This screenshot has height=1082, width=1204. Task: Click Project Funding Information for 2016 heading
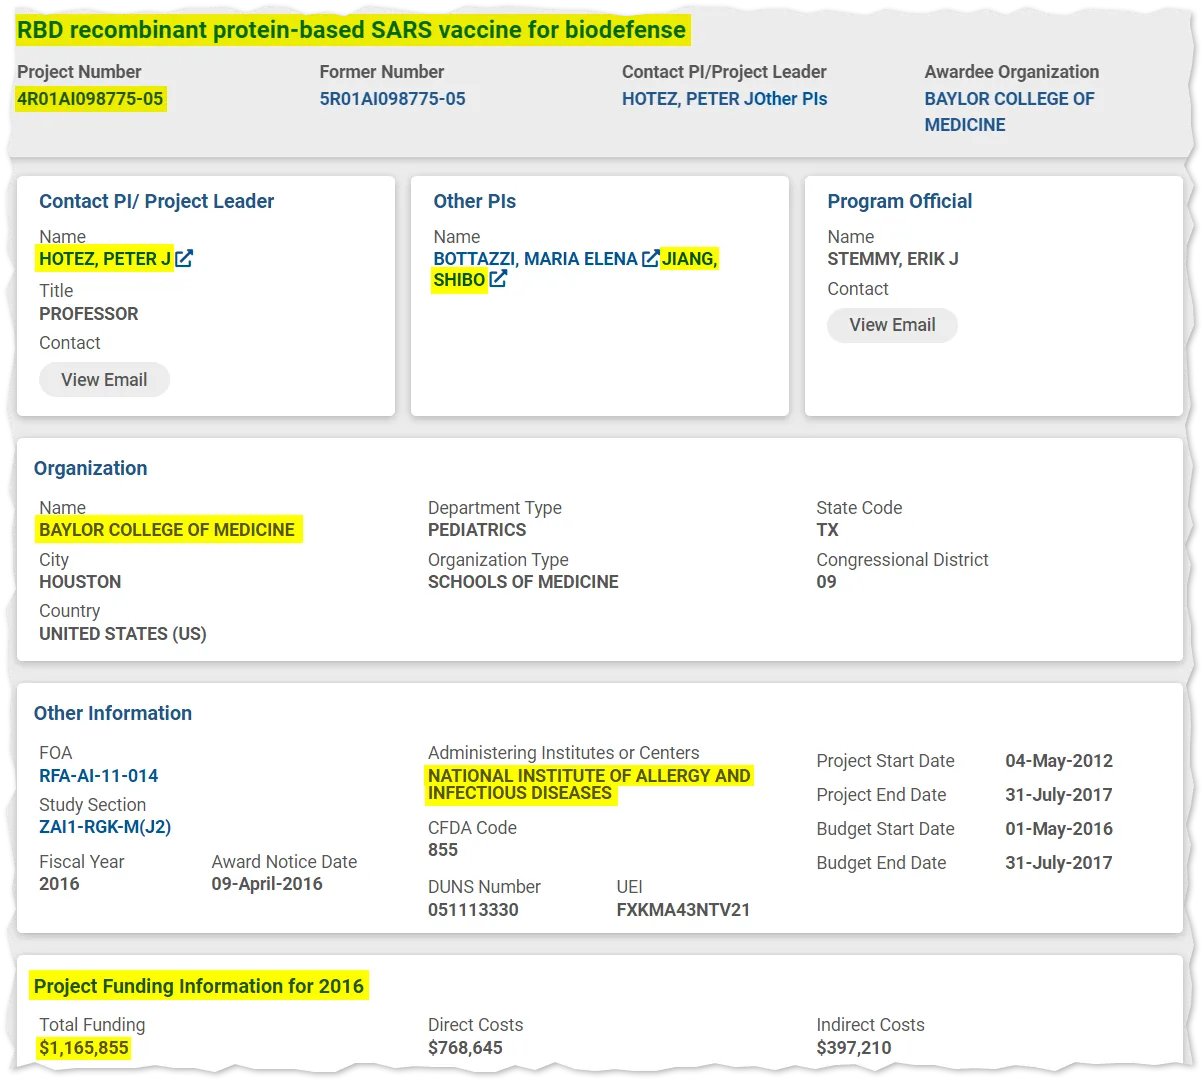(x=199, y=986)
